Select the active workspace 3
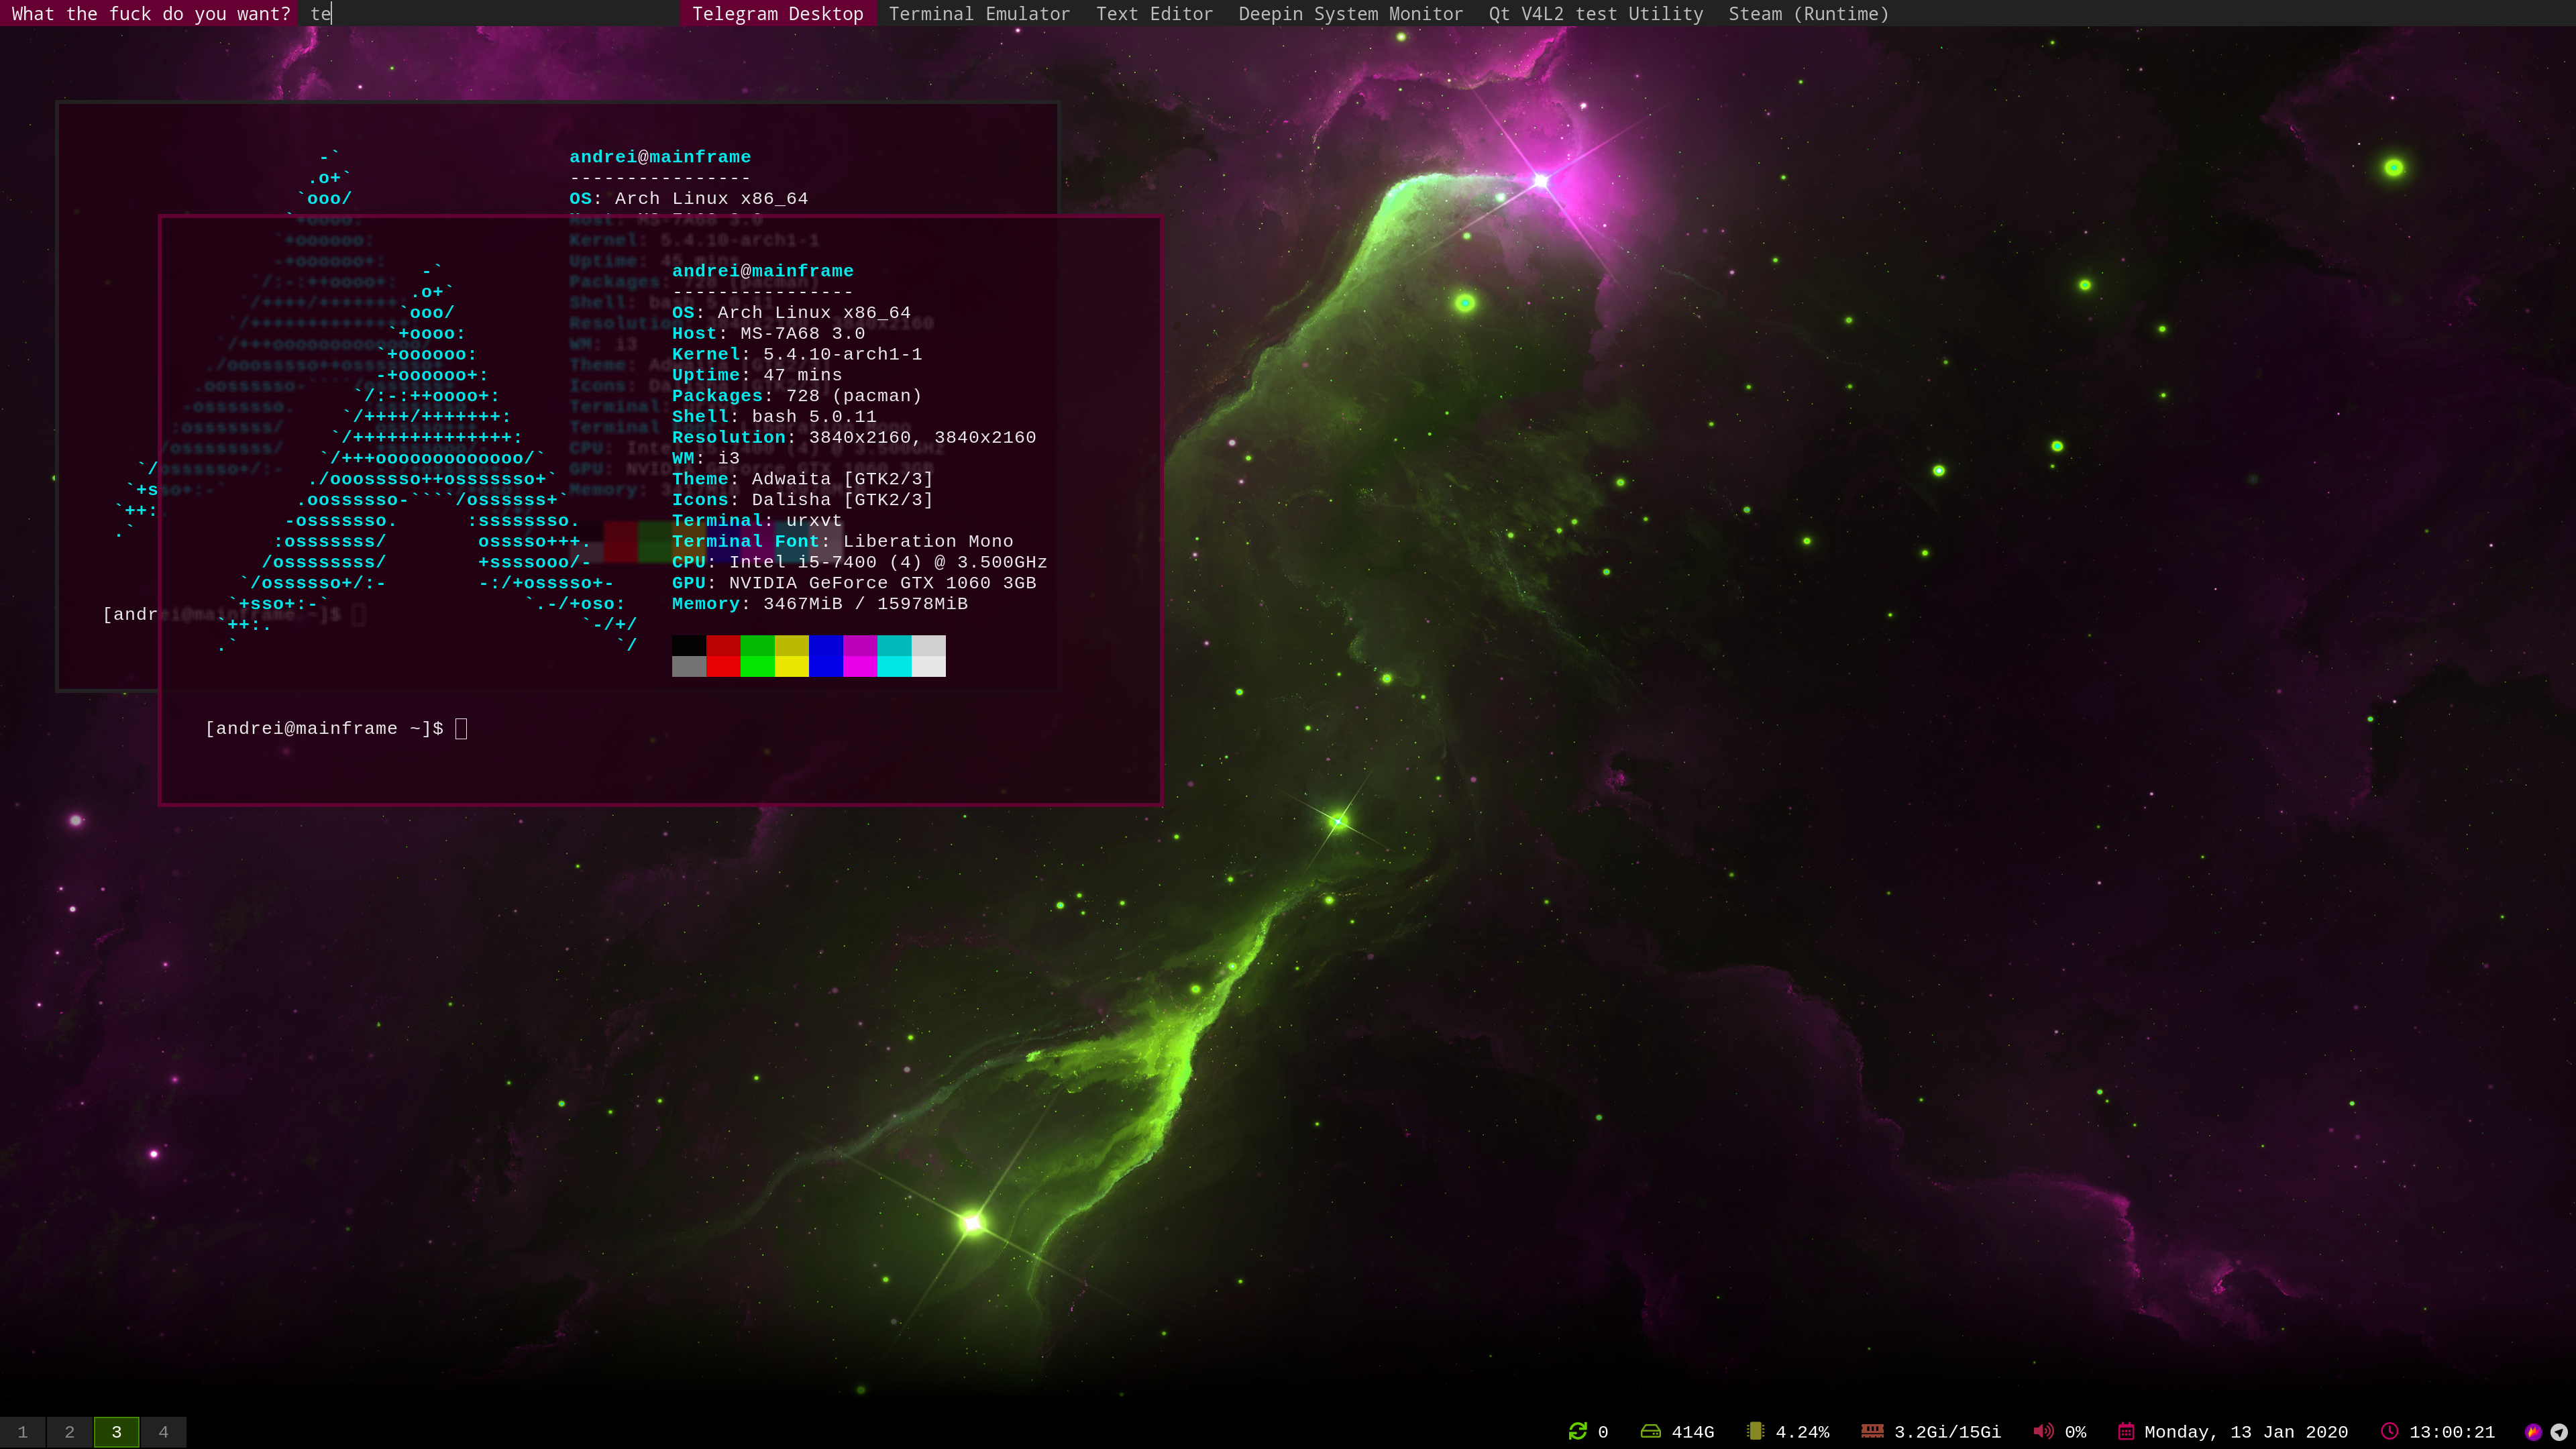This screenshot has width=2576, height=1449. pyautogui.click(x=117, y=1432)
